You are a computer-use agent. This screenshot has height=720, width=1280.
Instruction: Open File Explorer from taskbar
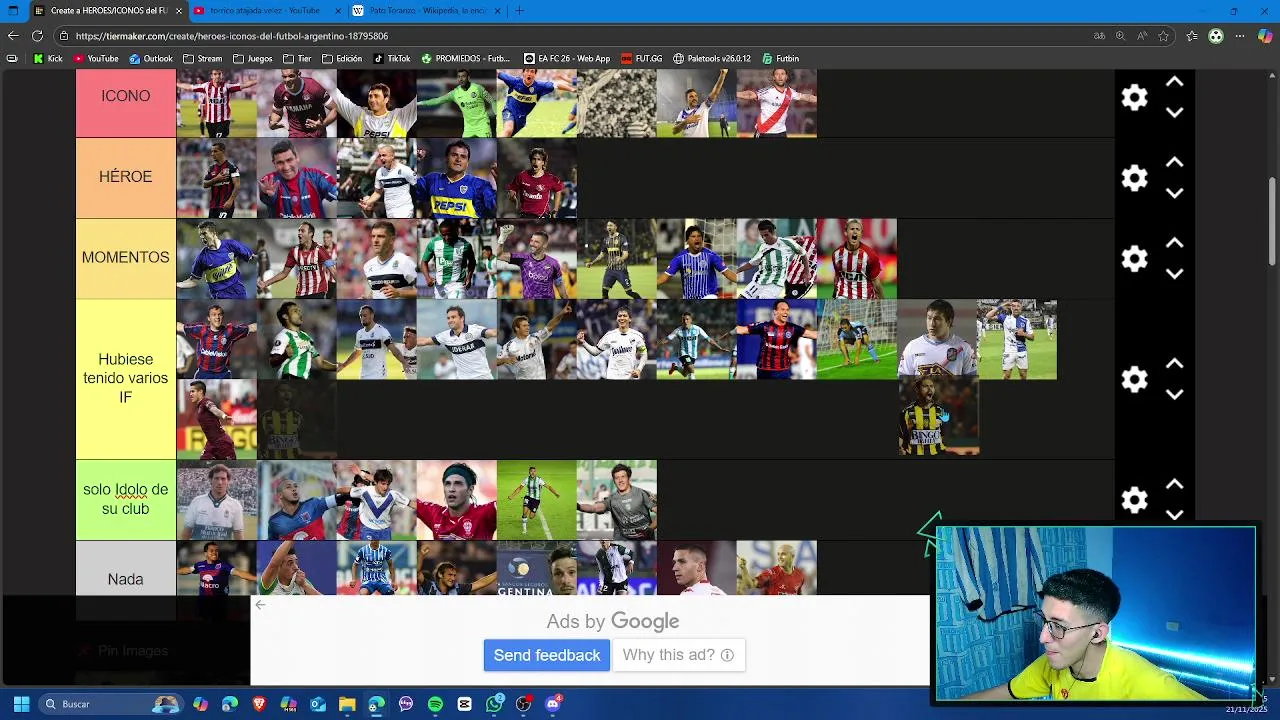pyautogui.click(x=347, y=704)
